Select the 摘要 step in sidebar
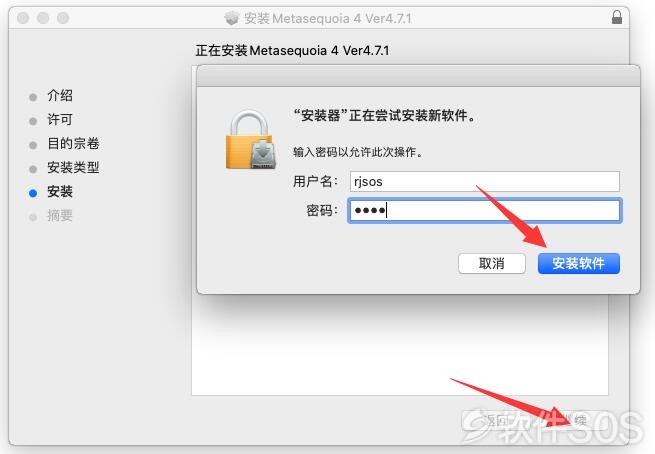Viewport: 655px width, 454px height. 60,216
